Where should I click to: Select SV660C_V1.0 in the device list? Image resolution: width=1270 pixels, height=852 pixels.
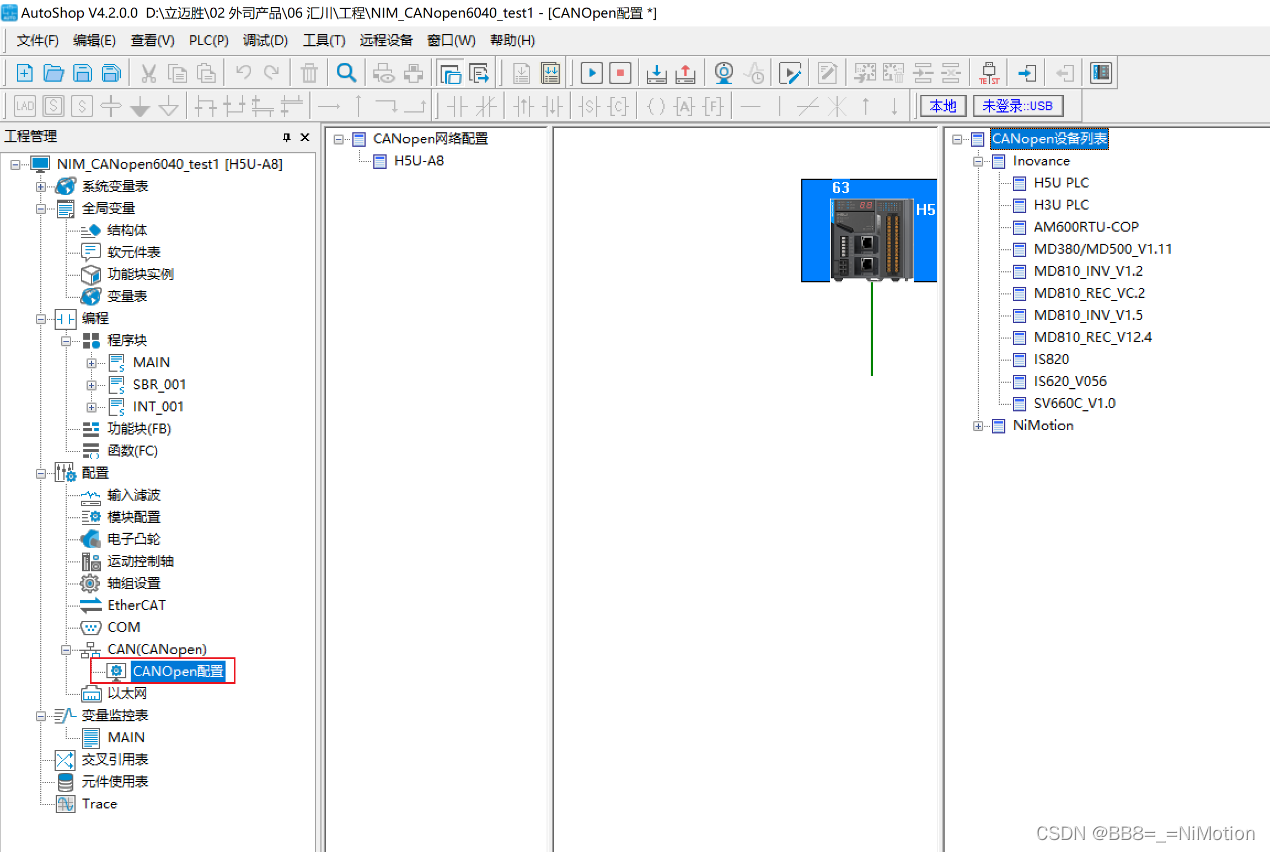coord(1074,403)
